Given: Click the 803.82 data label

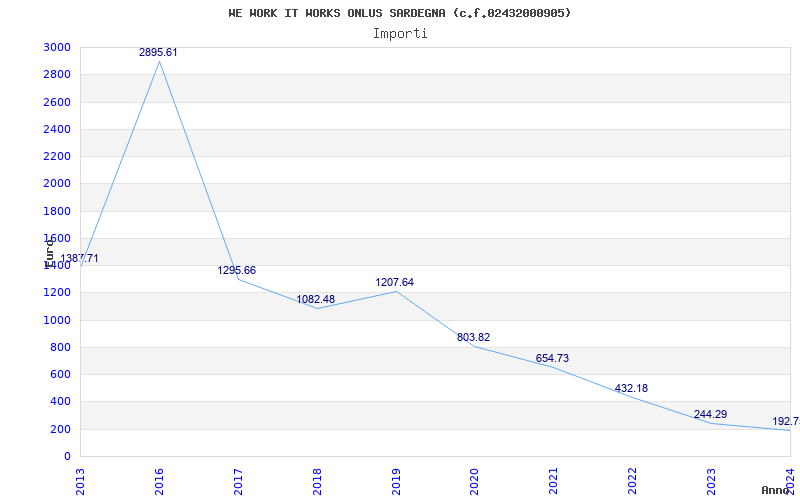Looking at the screenshot, I should 473,337.
